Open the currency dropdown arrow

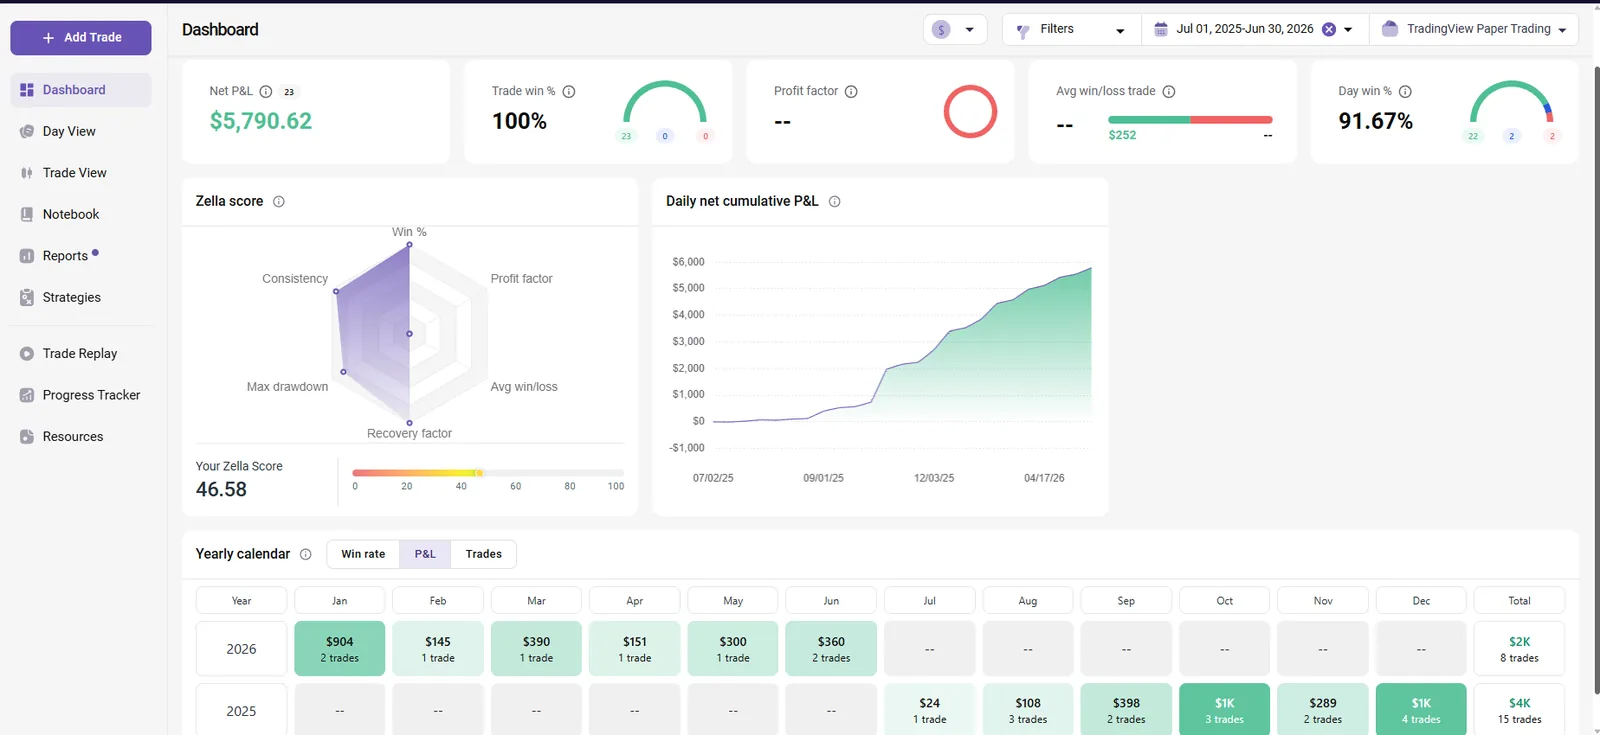tap(969, 29)
